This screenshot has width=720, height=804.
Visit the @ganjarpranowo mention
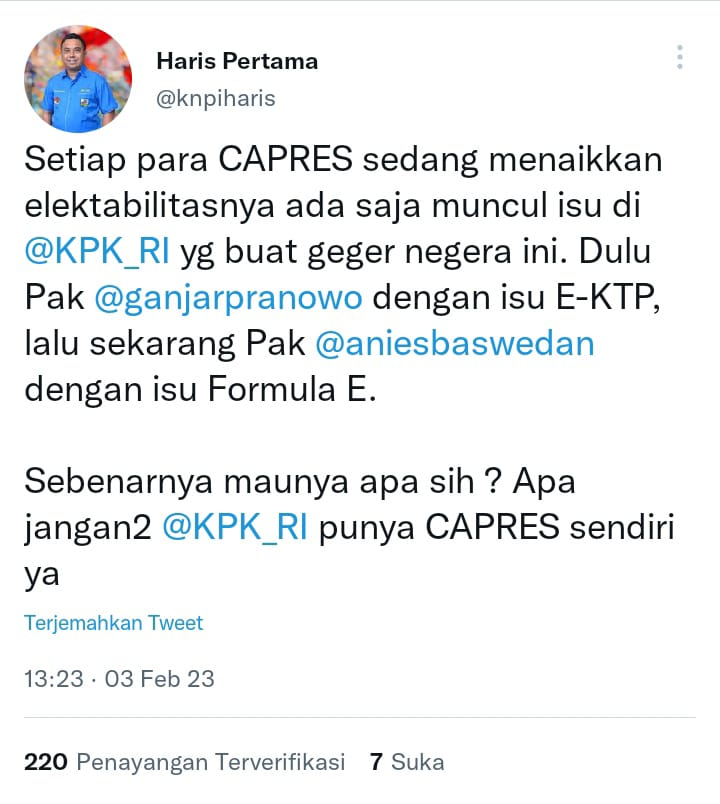coord(228,297)
